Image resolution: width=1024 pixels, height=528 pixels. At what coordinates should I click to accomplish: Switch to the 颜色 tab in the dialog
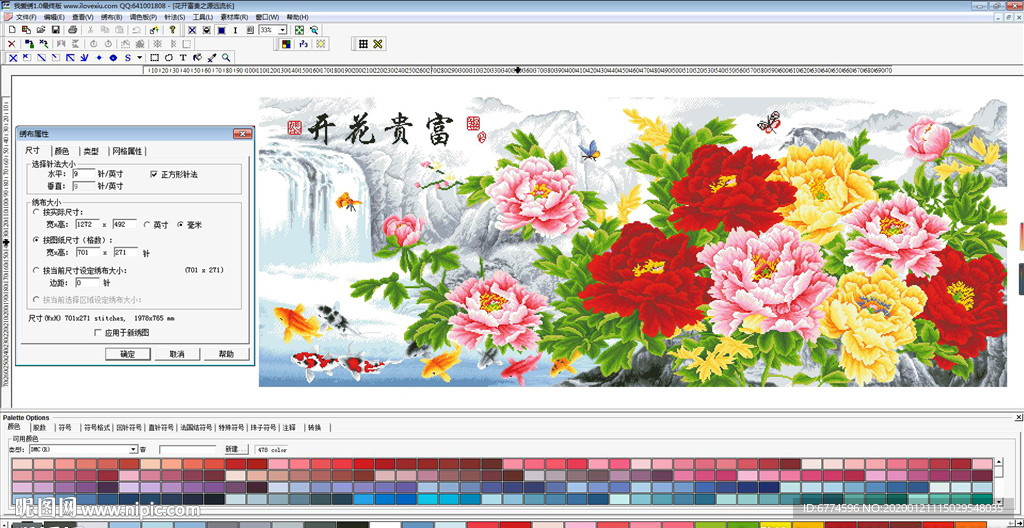pyautogui.click(x=61, y=151)
